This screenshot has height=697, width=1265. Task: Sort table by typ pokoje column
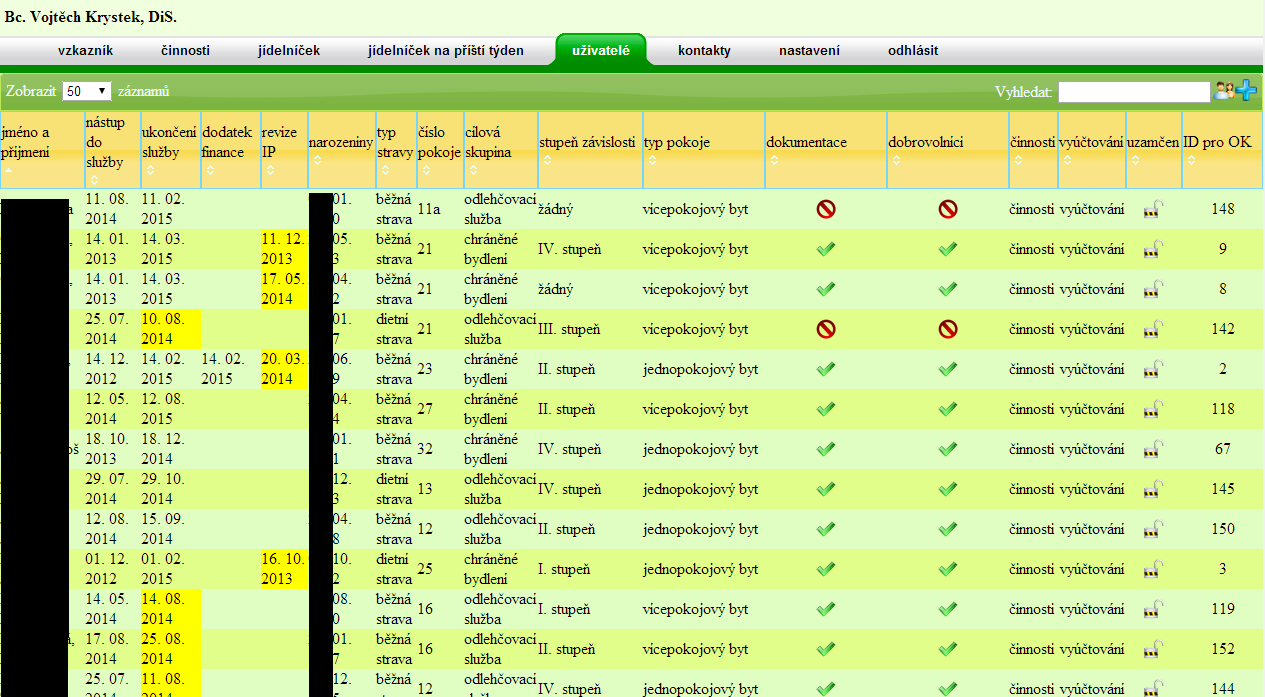click(x=702, y=150)
